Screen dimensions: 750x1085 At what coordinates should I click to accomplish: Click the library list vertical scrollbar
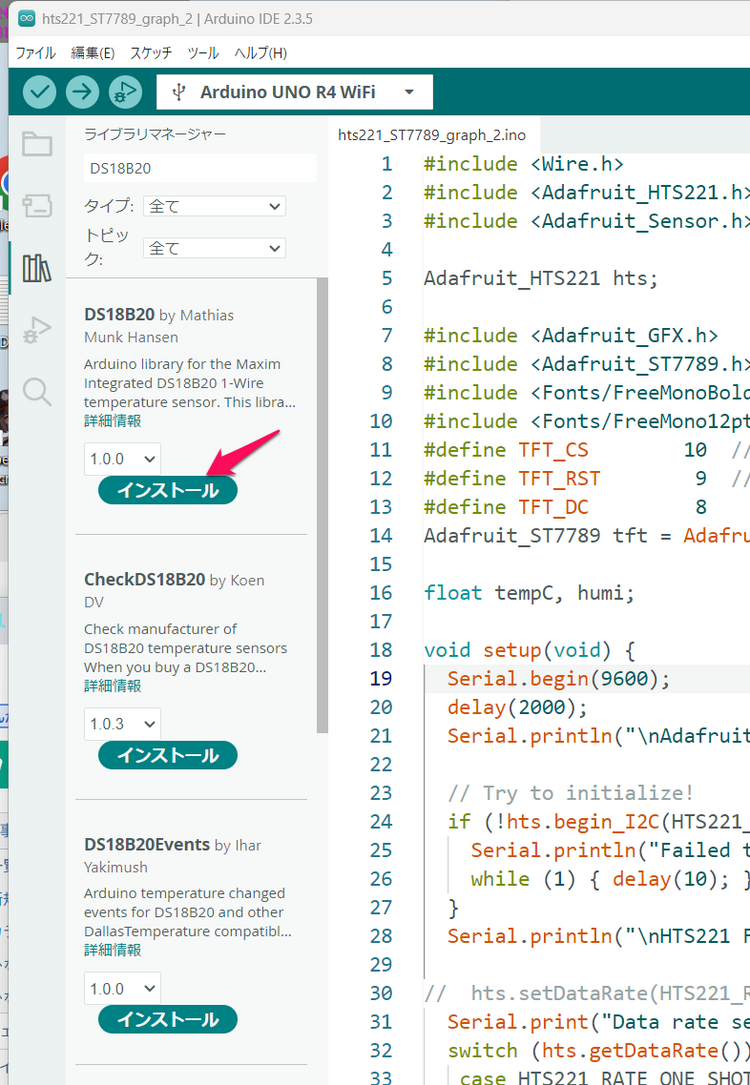pyautogui.click(x=322, y=505)
